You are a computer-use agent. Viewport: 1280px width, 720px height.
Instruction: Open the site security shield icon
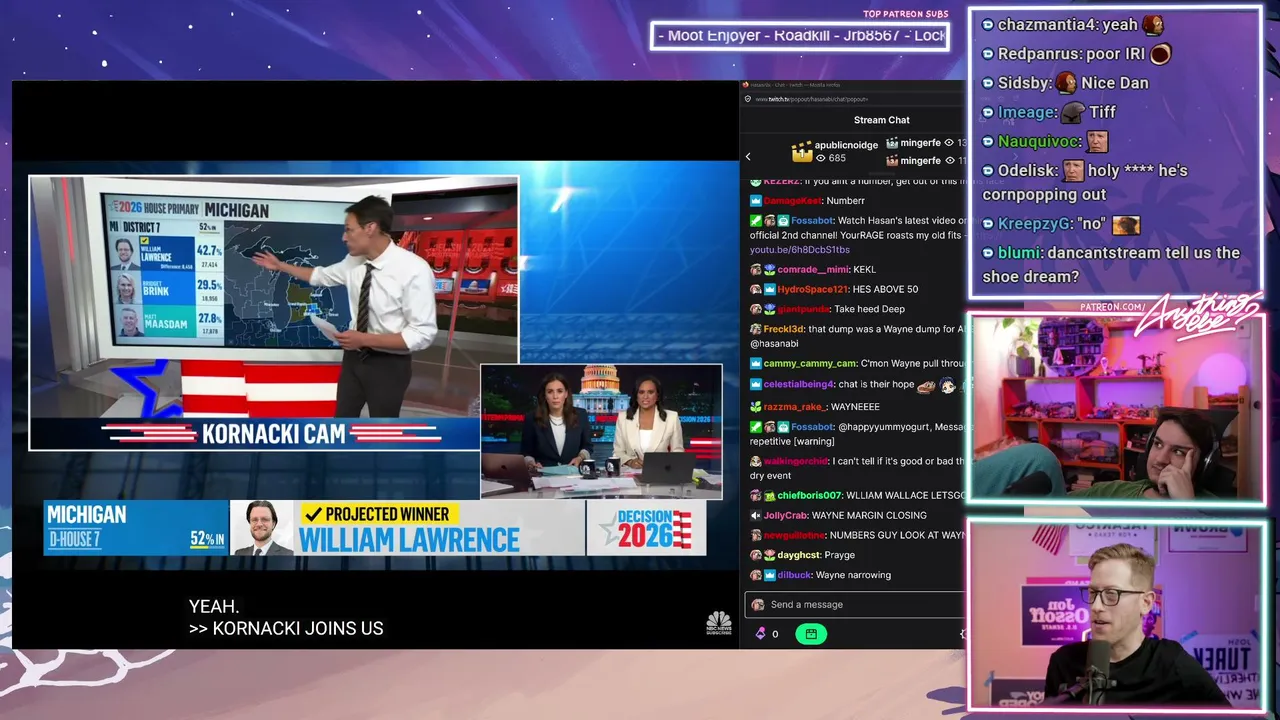pyautogui.click(x=746, y=99)
